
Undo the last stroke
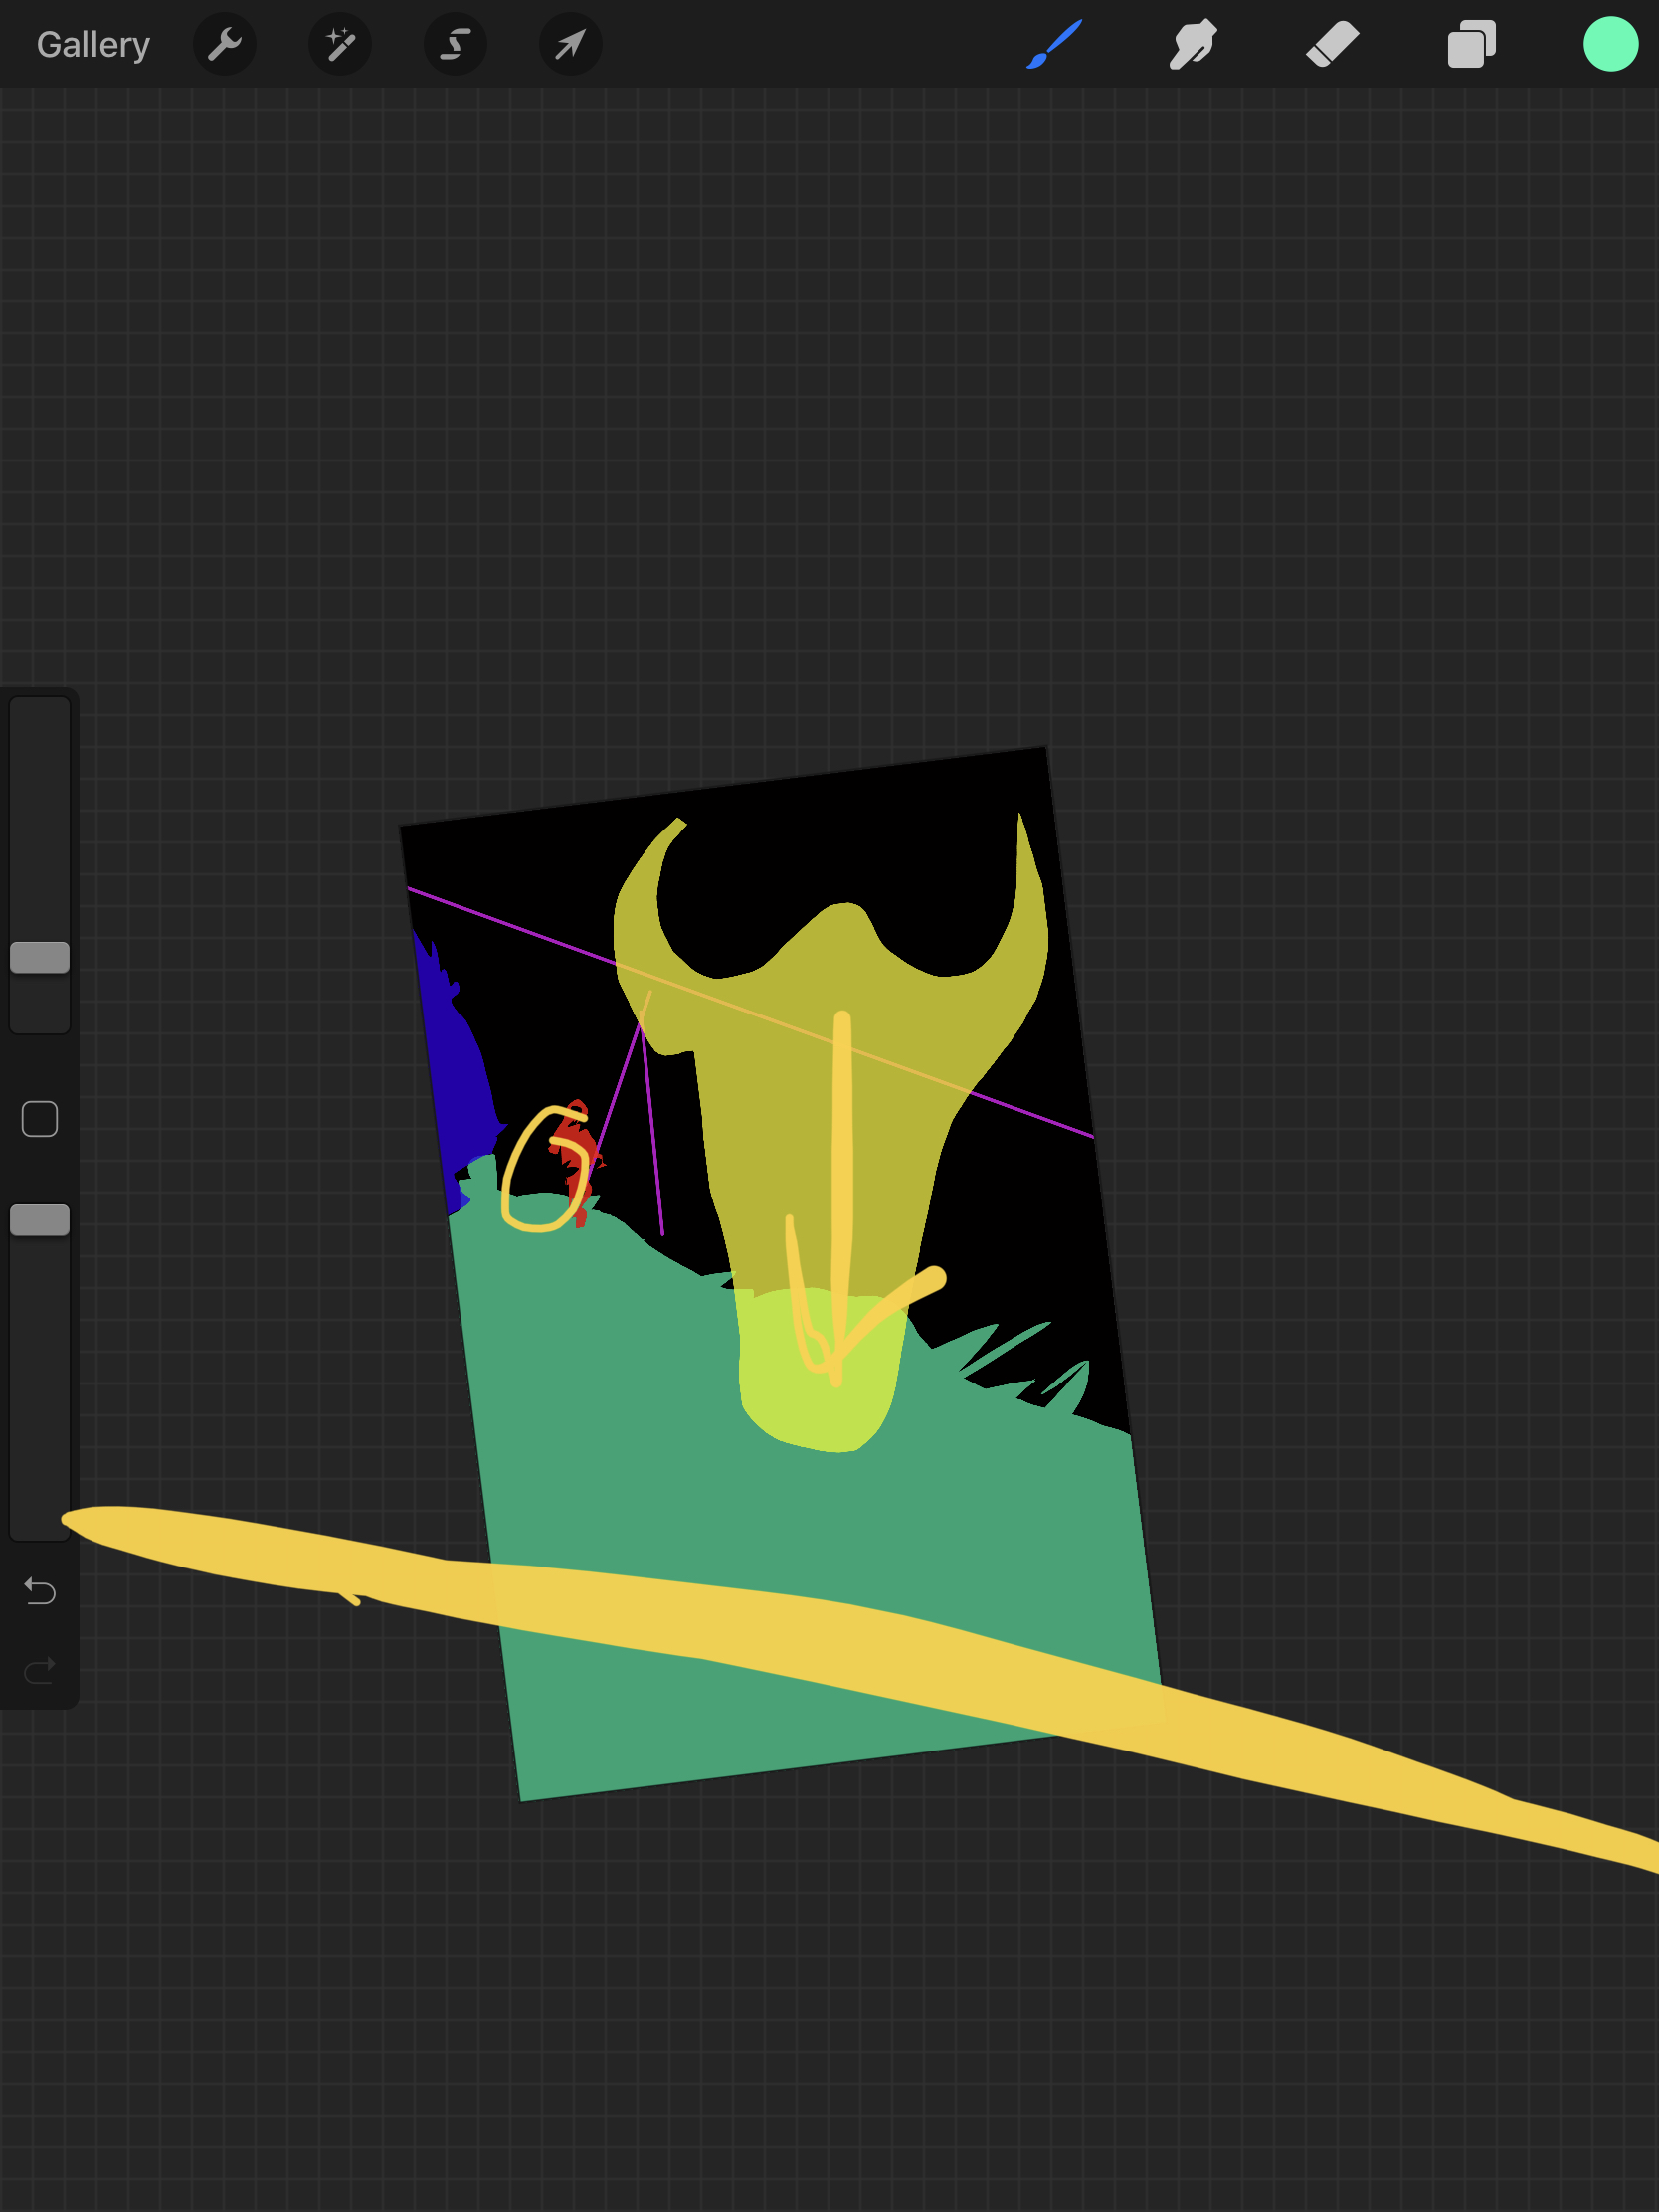pyautogui.click(x=40, y=1590)
